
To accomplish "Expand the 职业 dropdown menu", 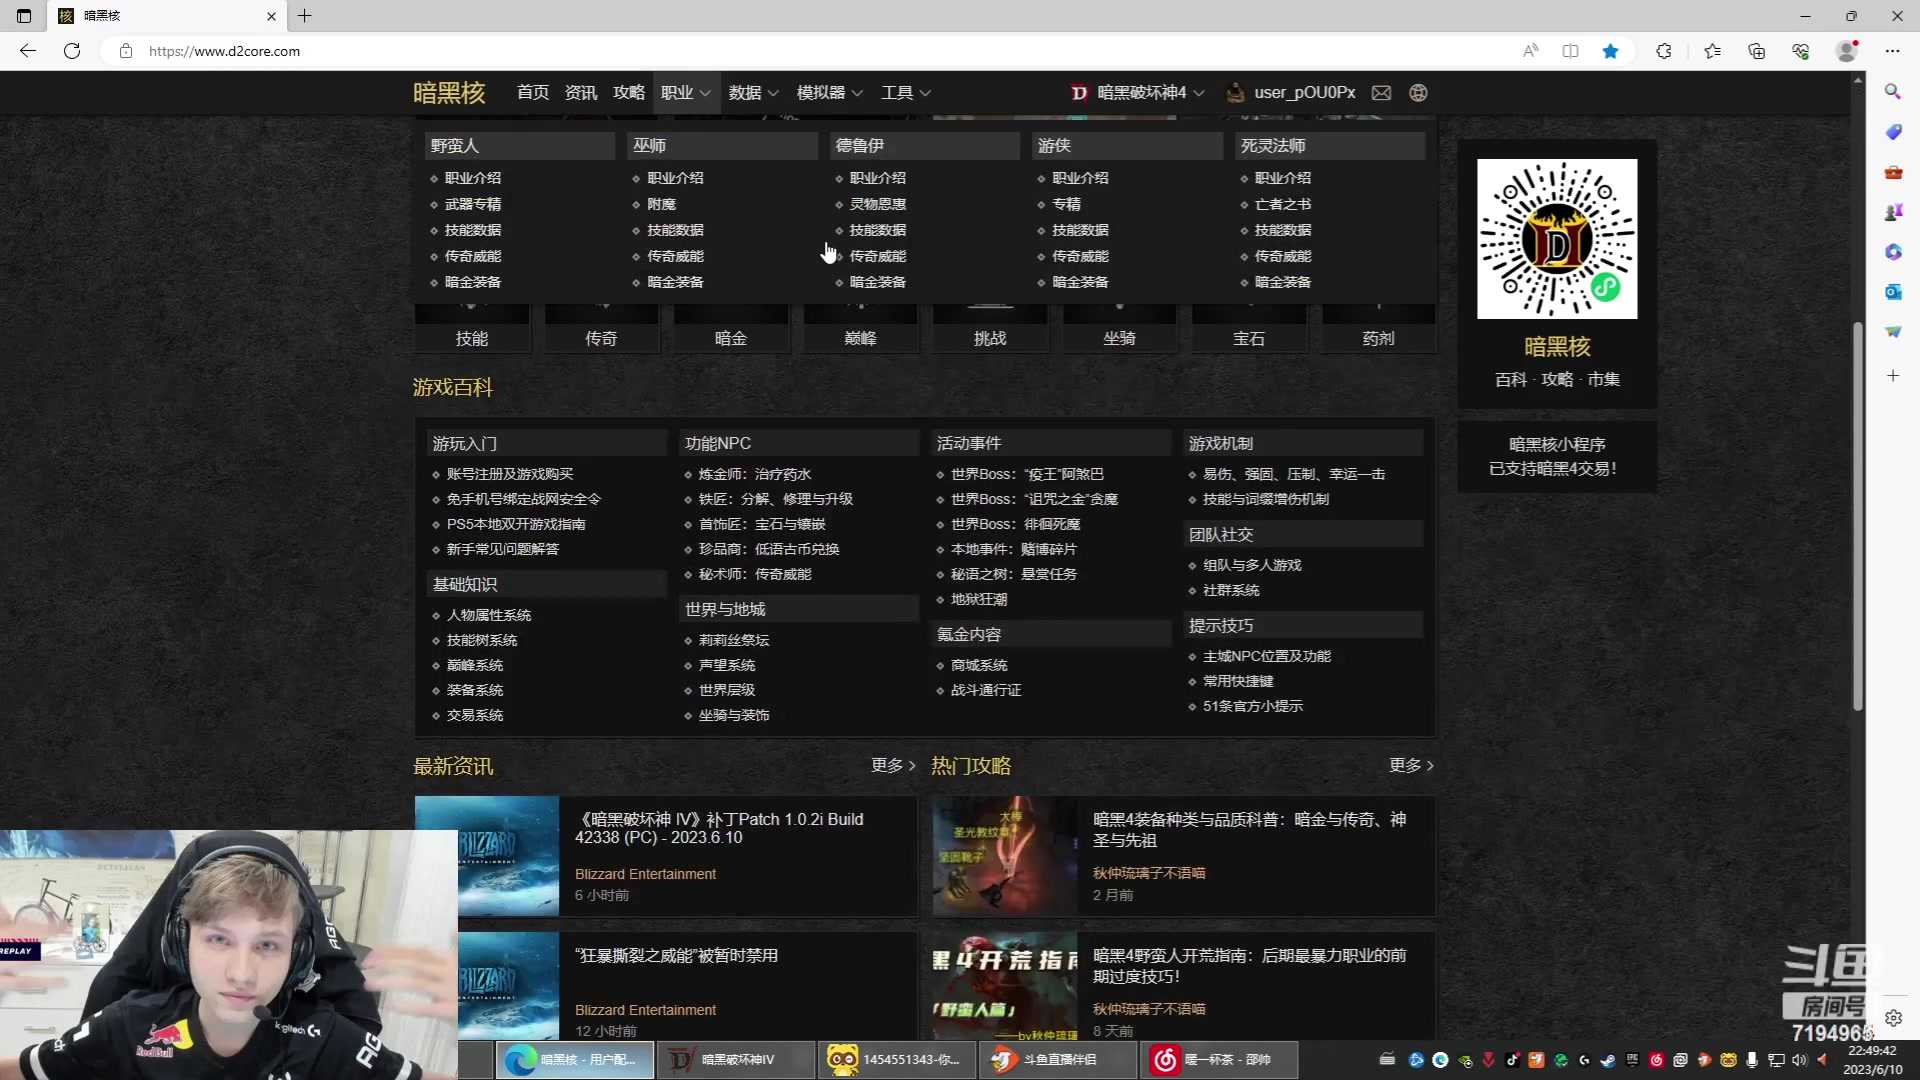I will point(685,93).
